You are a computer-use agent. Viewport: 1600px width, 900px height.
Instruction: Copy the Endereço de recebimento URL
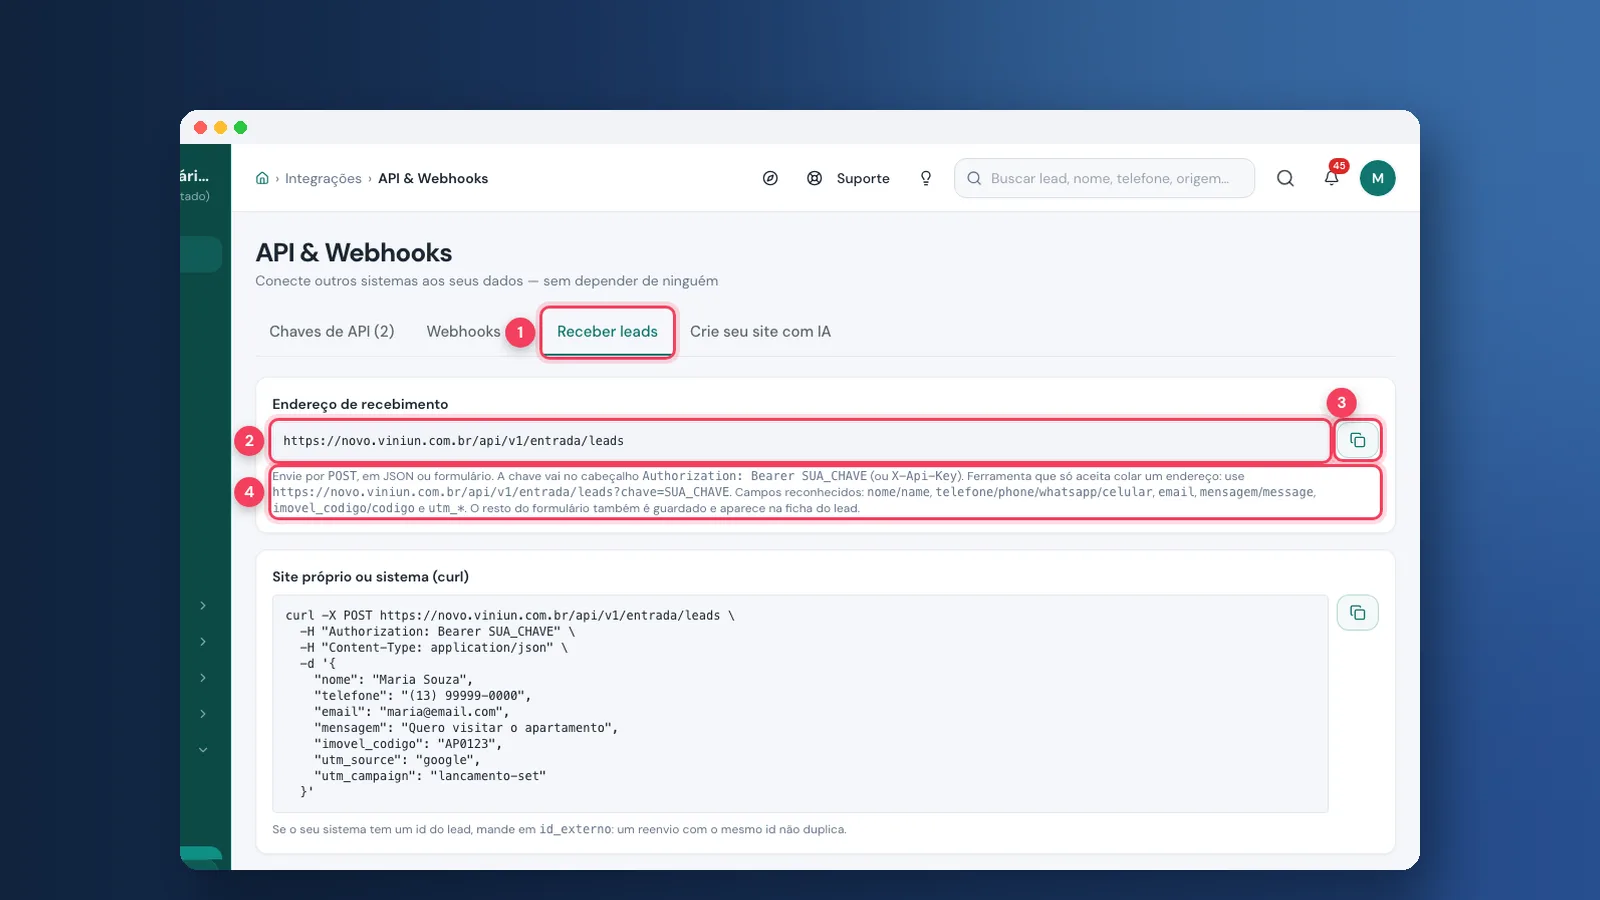pyautogui.click(x=1357, y=440)
